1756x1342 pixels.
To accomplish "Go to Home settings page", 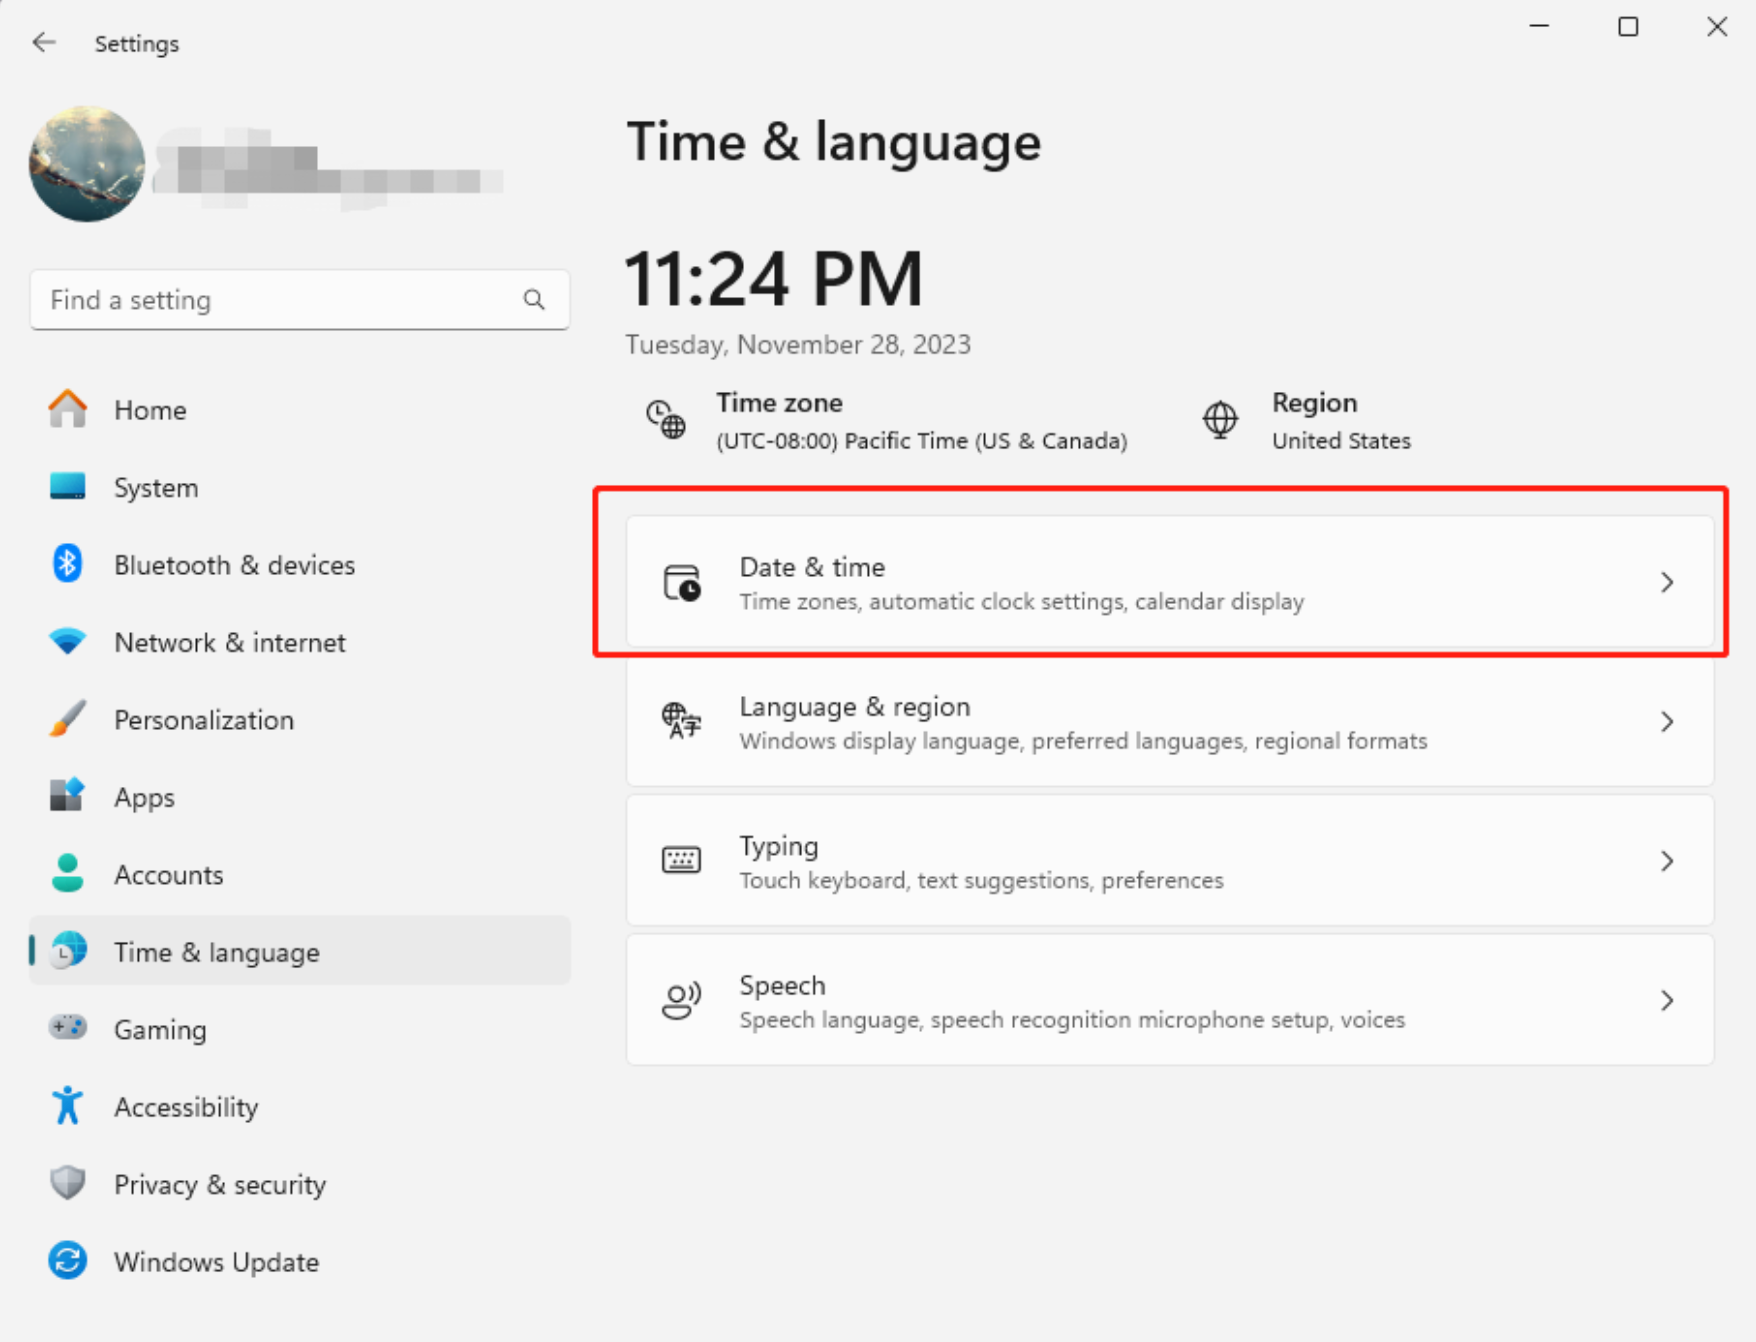I will pyautogui.click(x=150, y=410).
